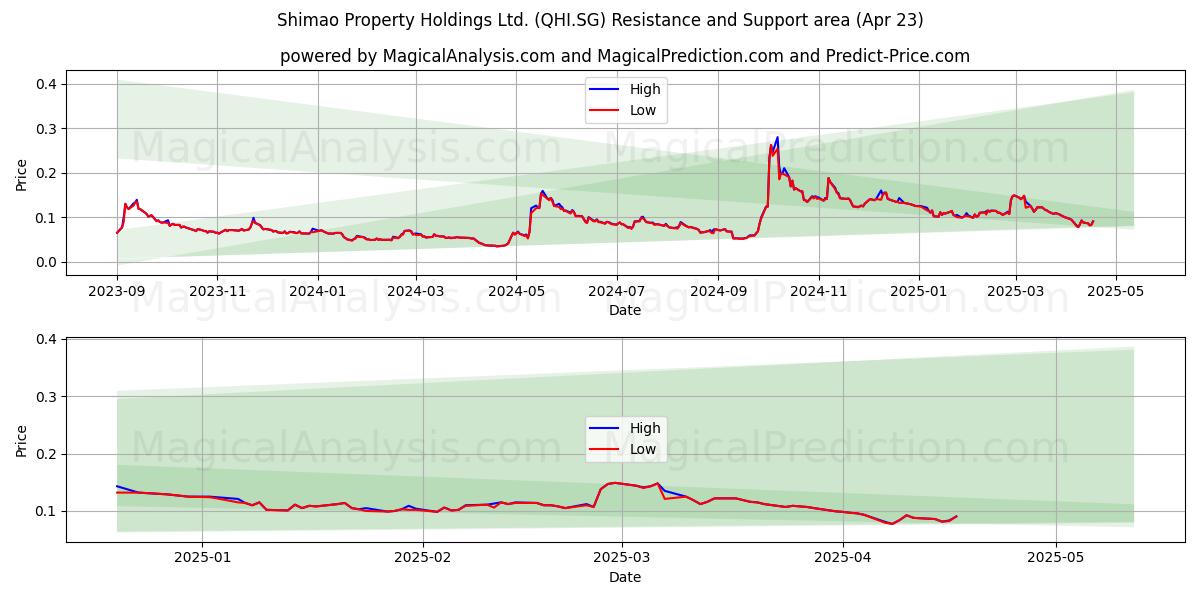Click the 2024-03 tick label on top chart
Viewport: 1200px width, 600px height.
[x=416, y=291]
